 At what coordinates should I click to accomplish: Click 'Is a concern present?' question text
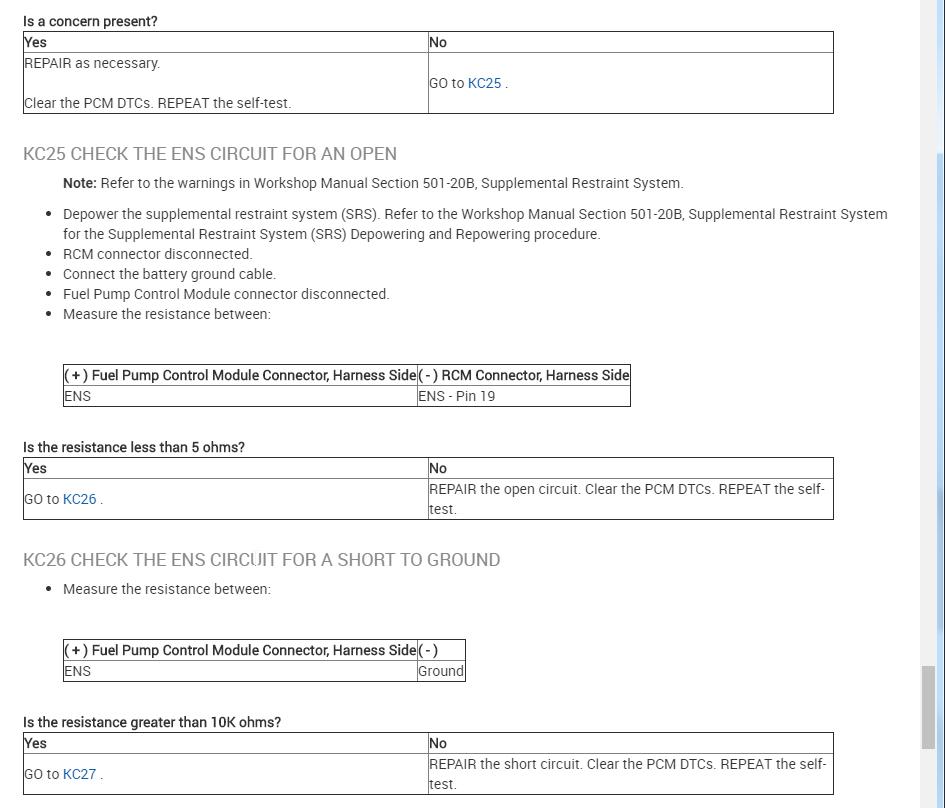coord(90,21)
